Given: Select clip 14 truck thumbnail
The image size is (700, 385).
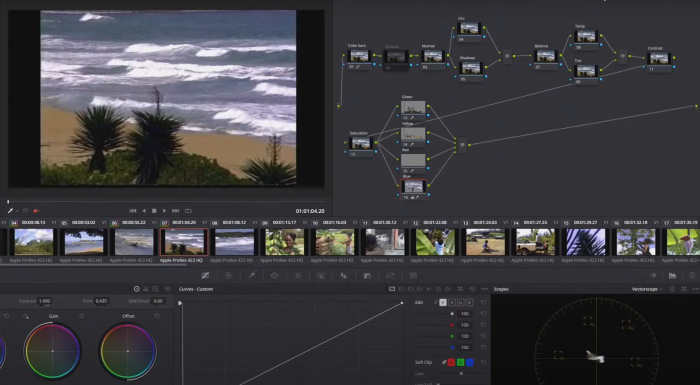Looking at the screenshot, I should click(535, 242).
